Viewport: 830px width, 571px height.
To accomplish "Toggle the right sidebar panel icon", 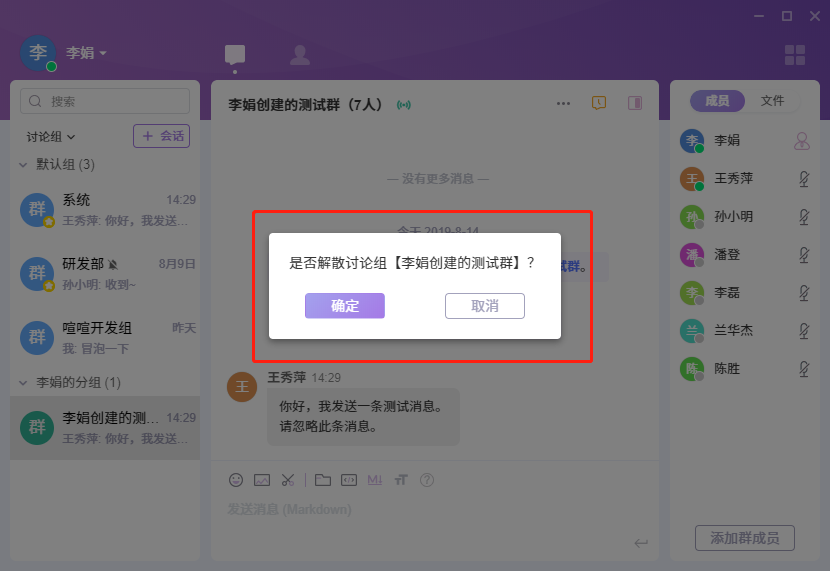I will [x=634, y=103].
